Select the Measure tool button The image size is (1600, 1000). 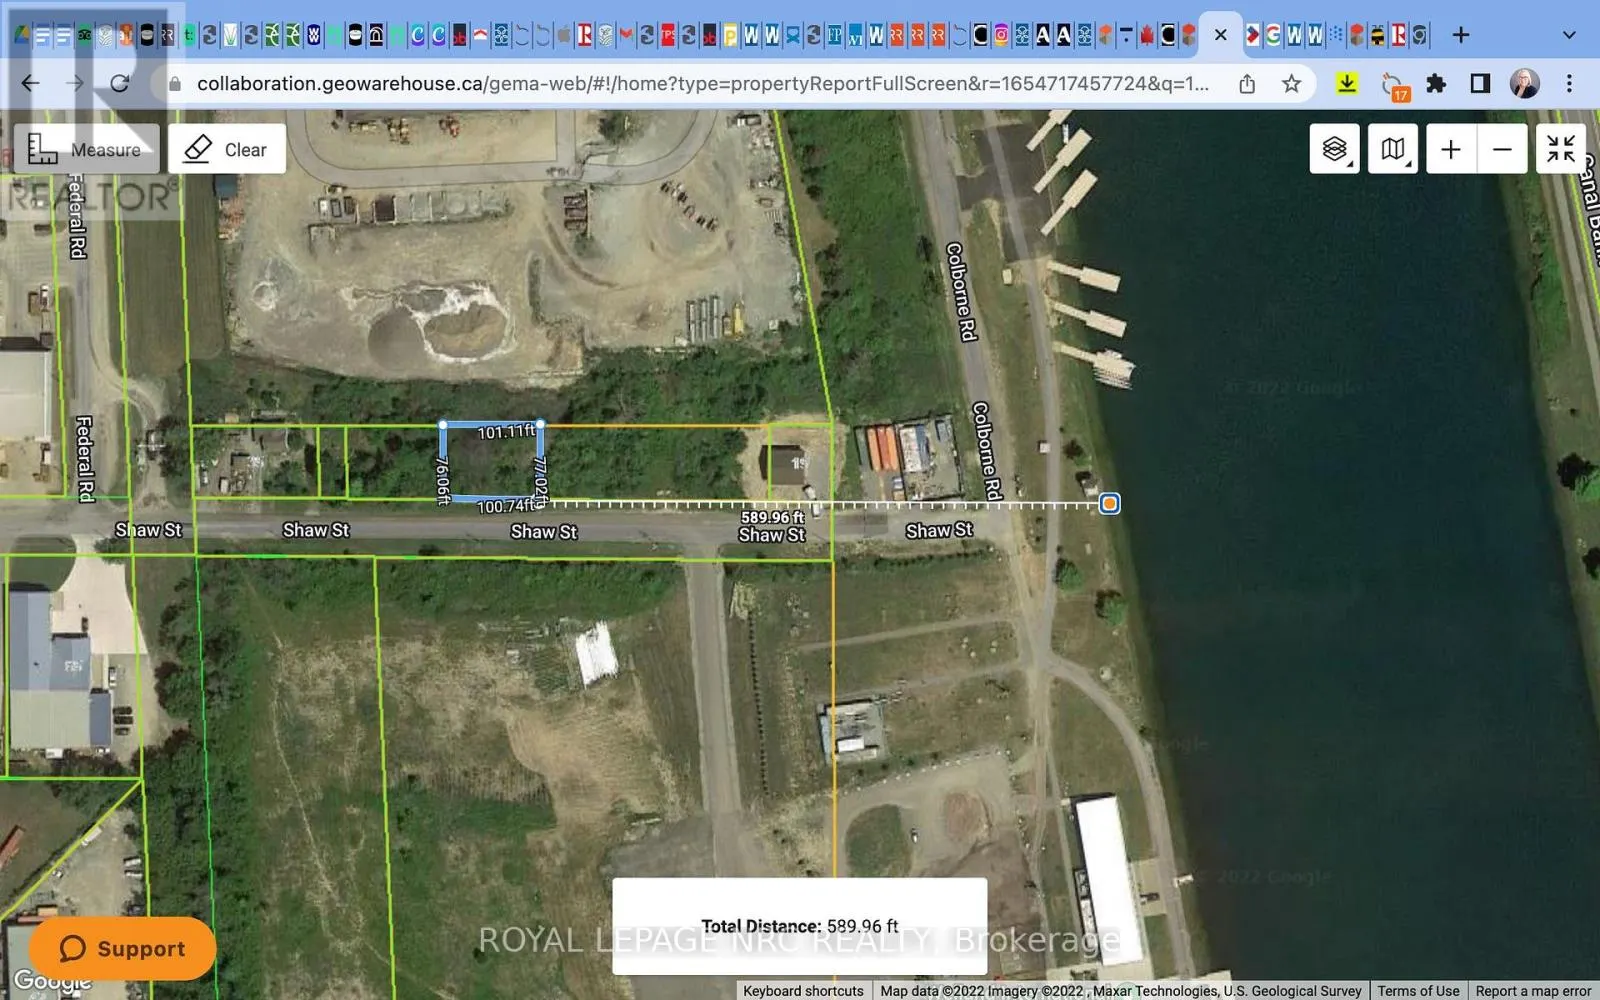[86, 149]
